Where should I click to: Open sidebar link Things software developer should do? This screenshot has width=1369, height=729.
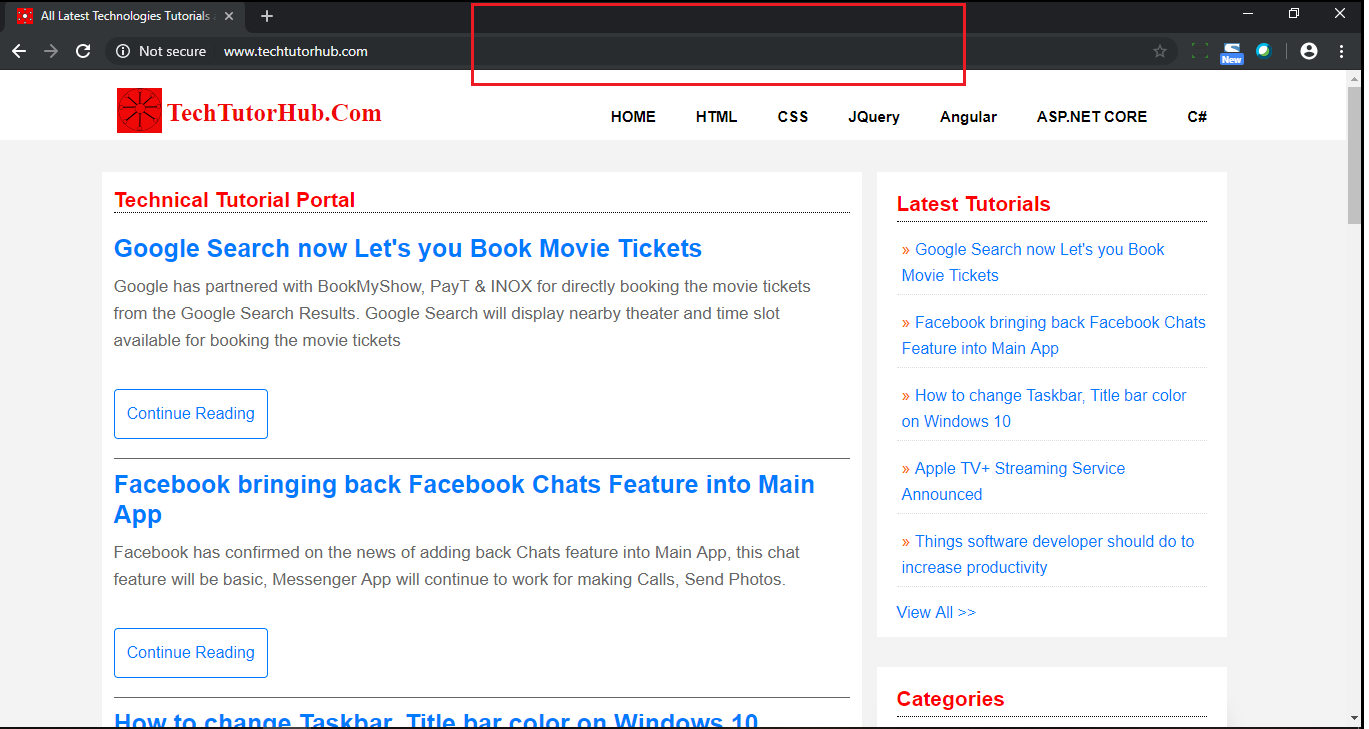click(1048, 554)
